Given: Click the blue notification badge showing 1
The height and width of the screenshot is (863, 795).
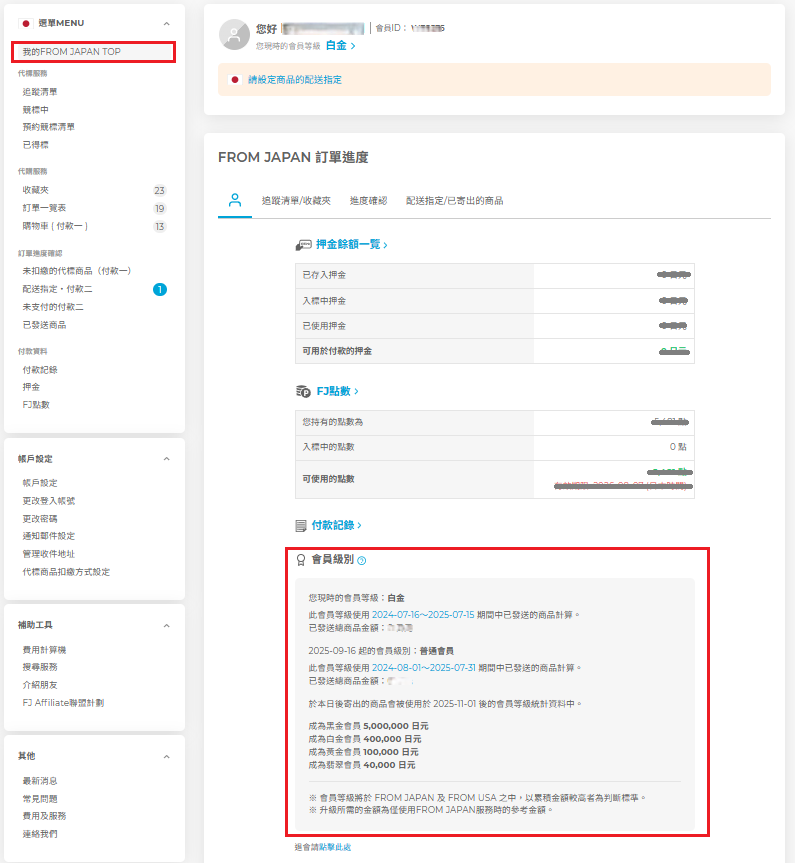Looking at the screenshot, I should pyautogui.click(x=160, y=290).
